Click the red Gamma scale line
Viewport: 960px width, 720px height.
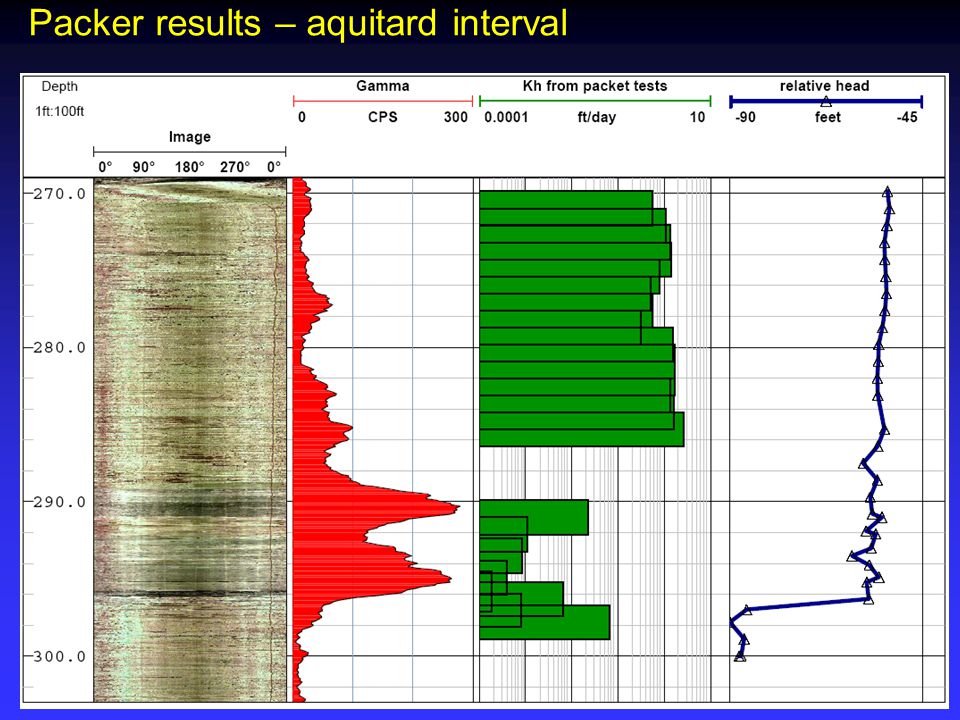383,101
